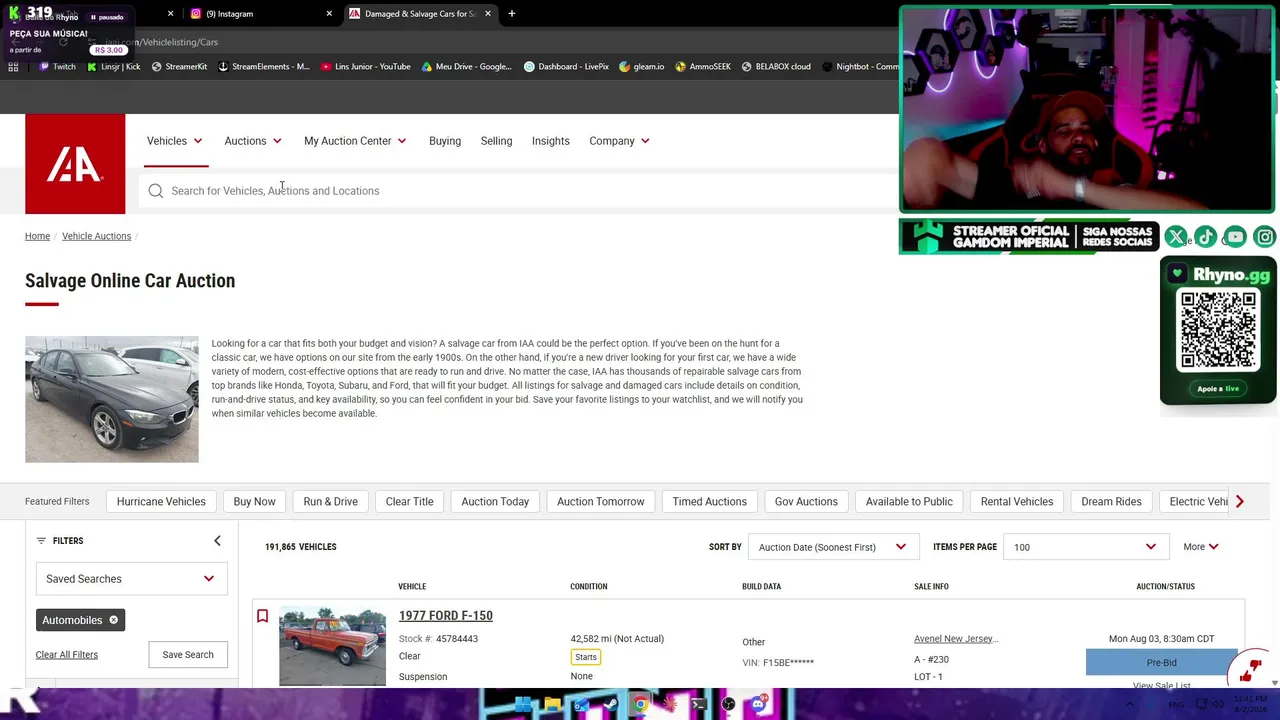Open Google Chrome from the taskbar

pos(640,705)
